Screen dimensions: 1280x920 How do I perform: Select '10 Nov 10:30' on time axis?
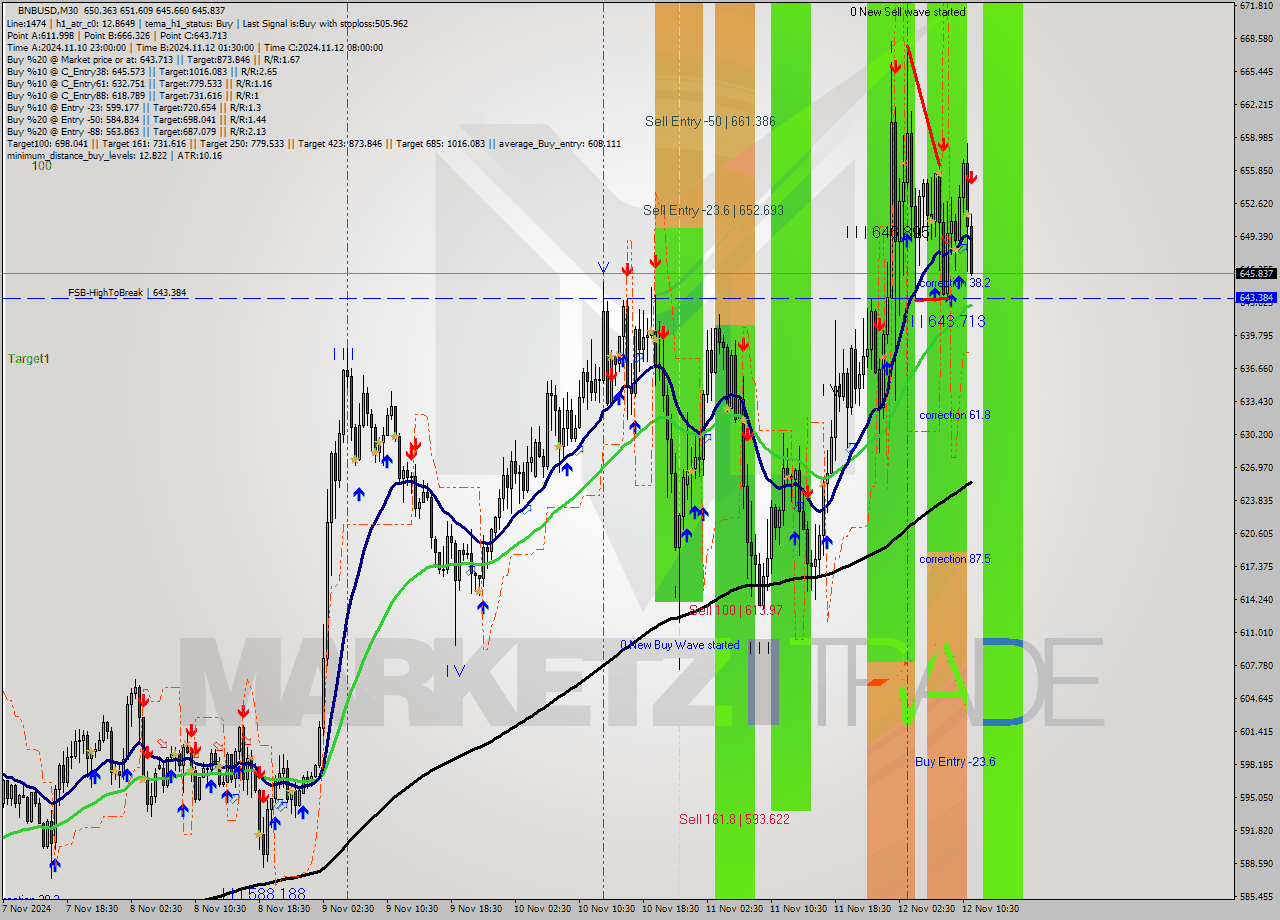(x=605, y=910)
